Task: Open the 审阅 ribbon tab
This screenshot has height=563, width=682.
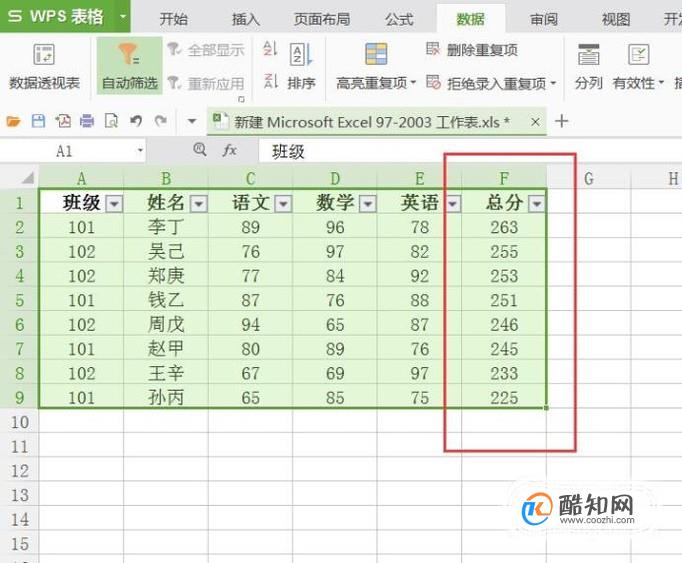Action: 544,19
